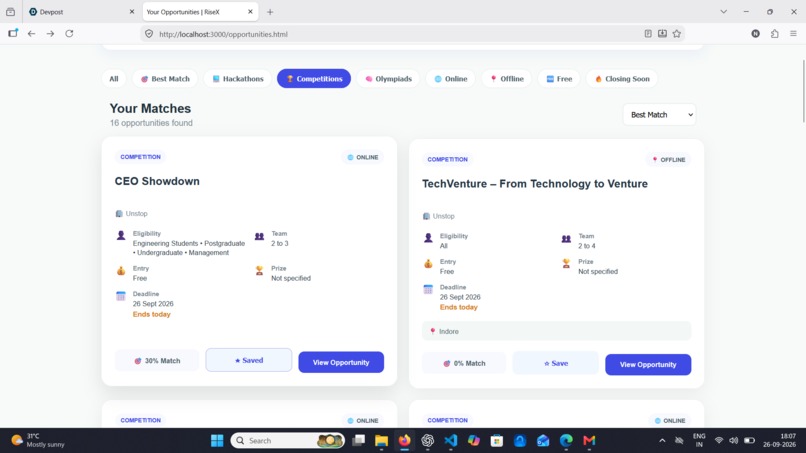Go back to previous page
The height and width of the screenshot is (453, 806).
tap(31, 33)
